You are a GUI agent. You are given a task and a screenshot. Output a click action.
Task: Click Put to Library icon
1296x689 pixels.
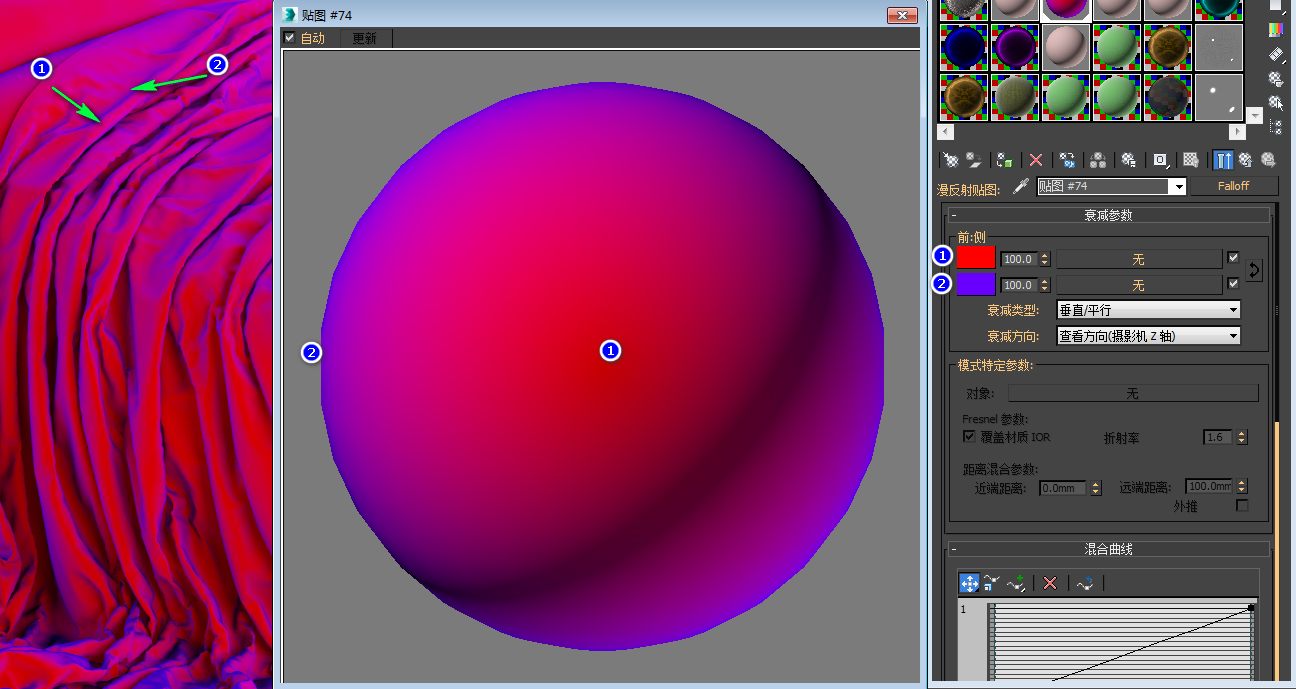(1129, 160)
